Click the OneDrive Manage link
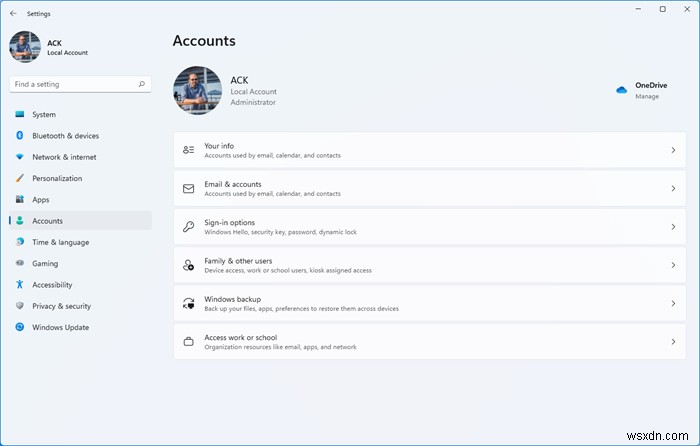Image resolution: width=700 pixels, height=446 pixels. click(x=647, y=96)
